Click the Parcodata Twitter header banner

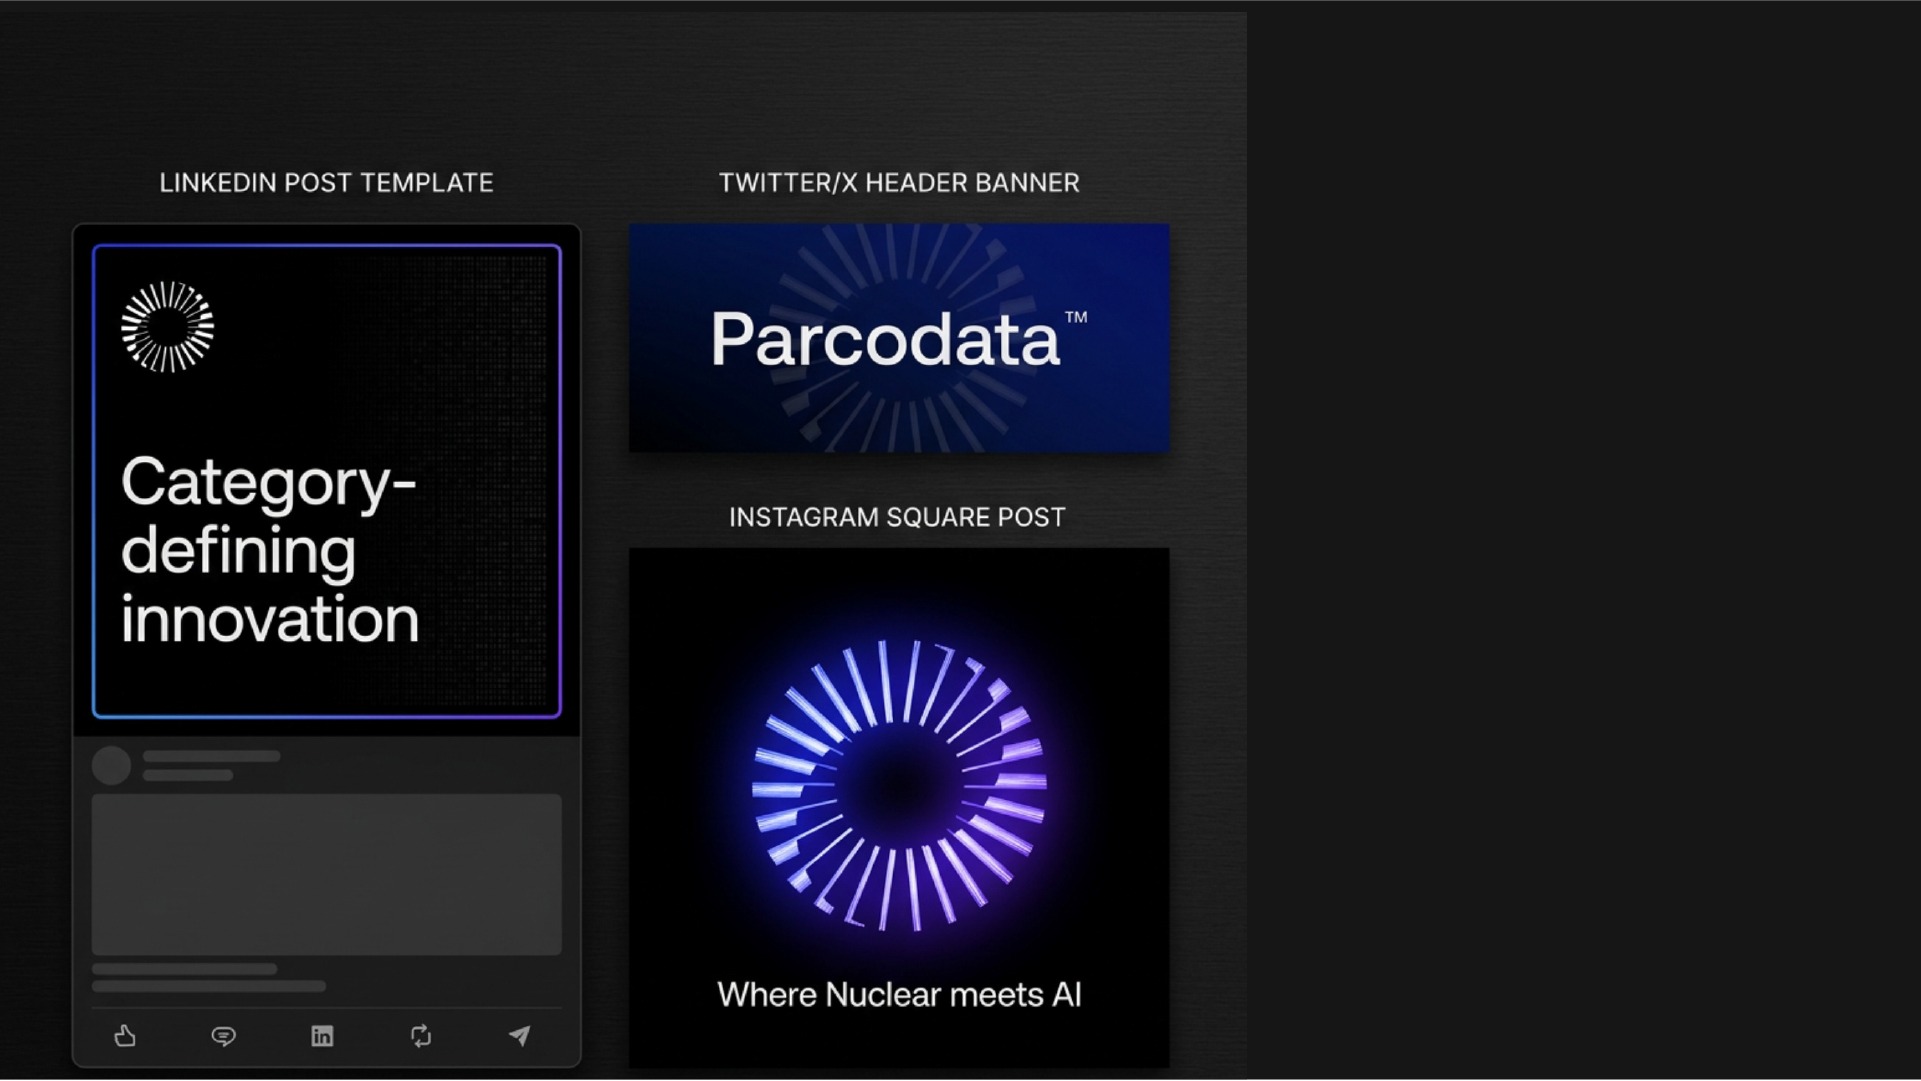point(899,338)
